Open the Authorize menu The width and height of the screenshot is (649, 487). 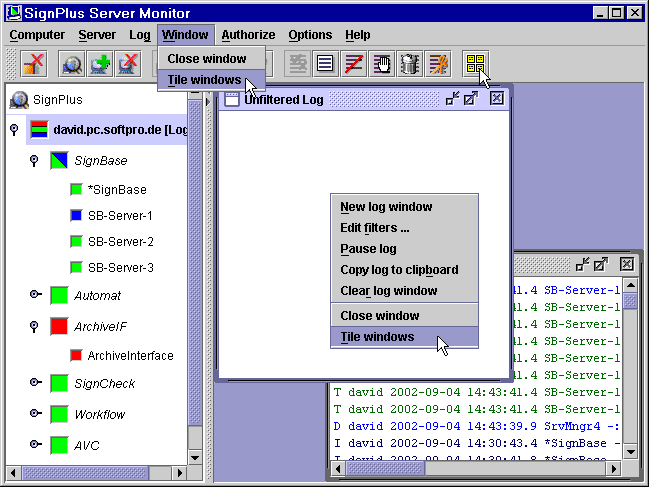point(248,35)
